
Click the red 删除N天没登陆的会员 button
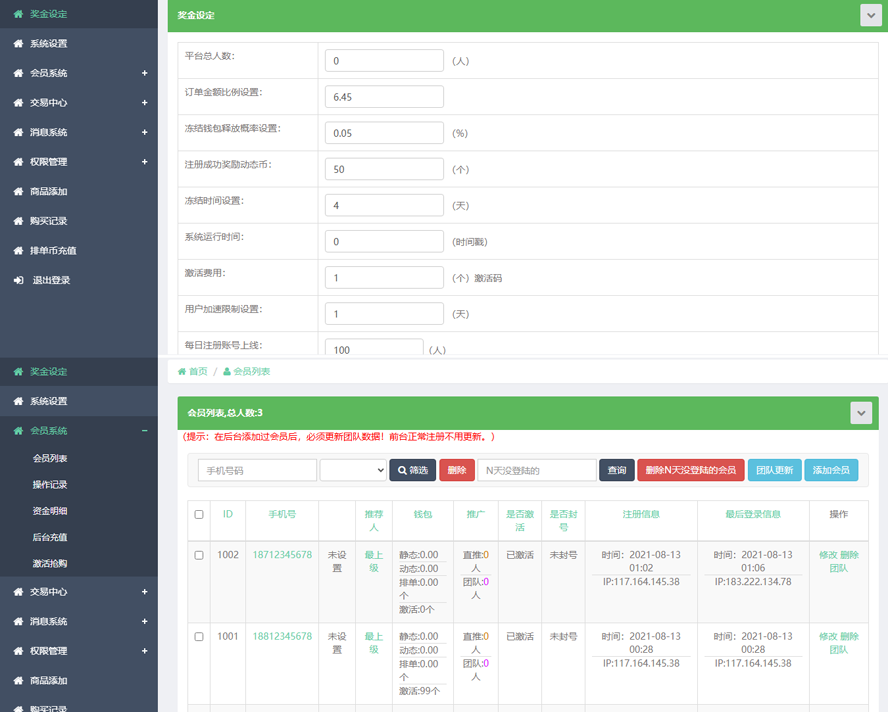pyautogui.click(x=690, y=470)
